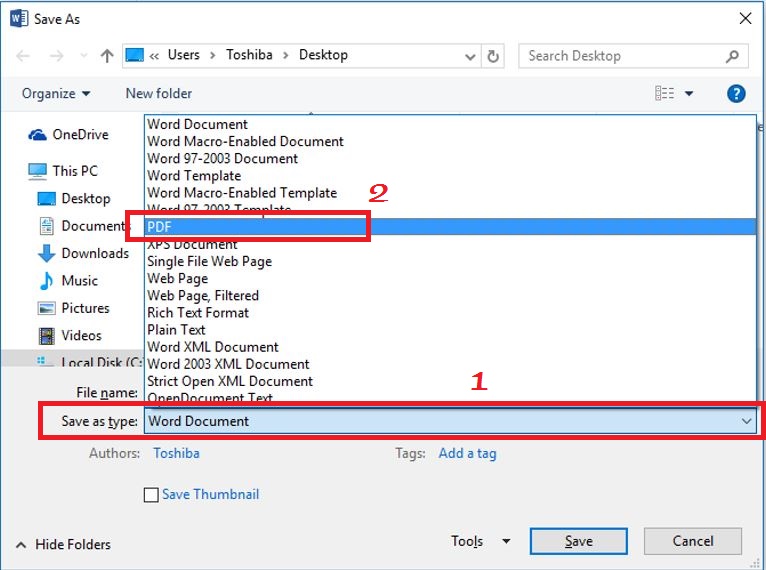
Task: Click the This PC monitor icon
Action: click(x=38, y=171)
